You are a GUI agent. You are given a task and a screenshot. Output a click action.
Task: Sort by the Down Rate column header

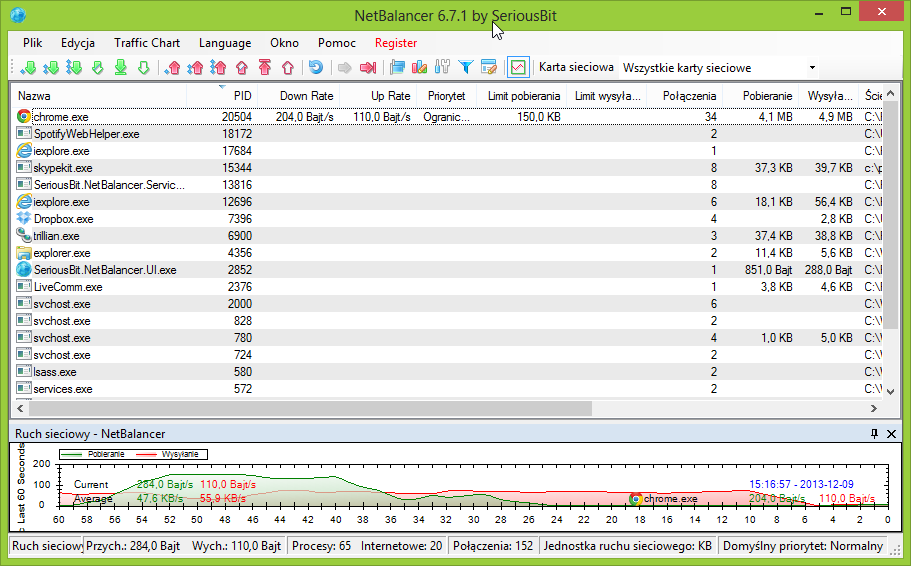pos(299,96)
